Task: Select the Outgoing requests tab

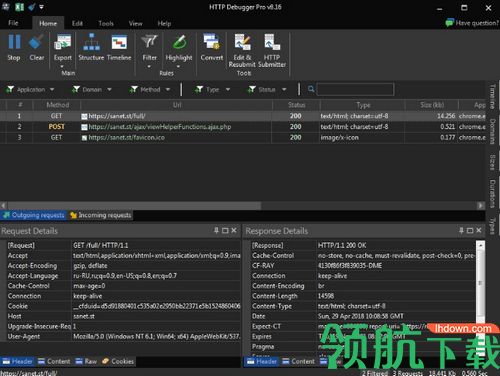Action: [x=34, y=215]
